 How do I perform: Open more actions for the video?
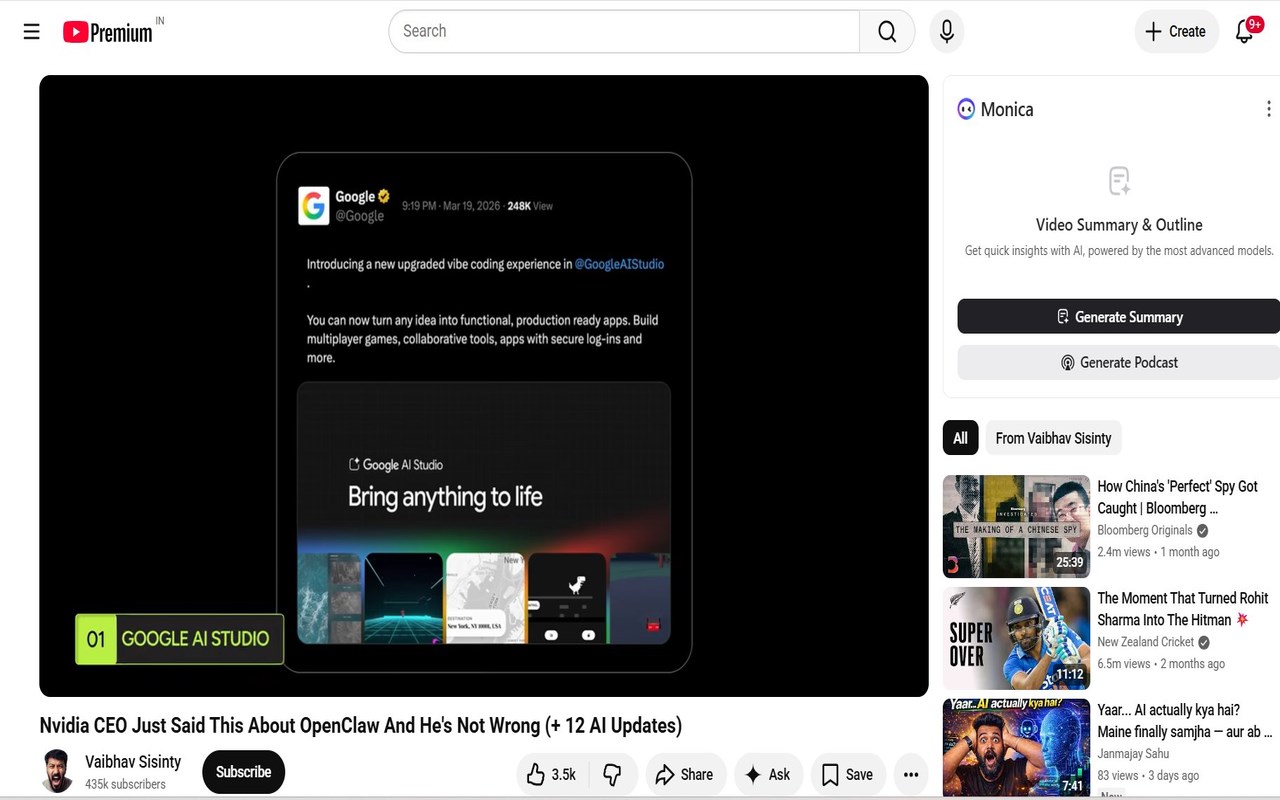[x=910, y=774]
